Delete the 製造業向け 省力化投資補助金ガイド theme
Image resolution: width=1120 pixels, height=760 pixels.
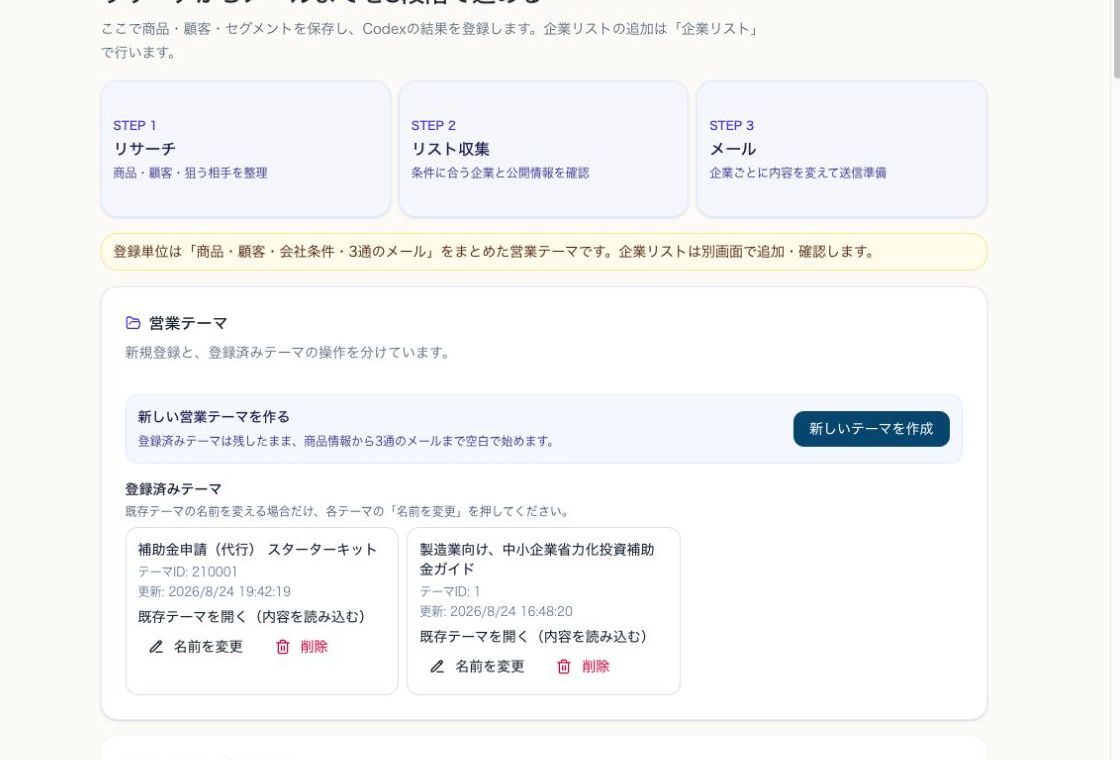[x=583, y=667]
